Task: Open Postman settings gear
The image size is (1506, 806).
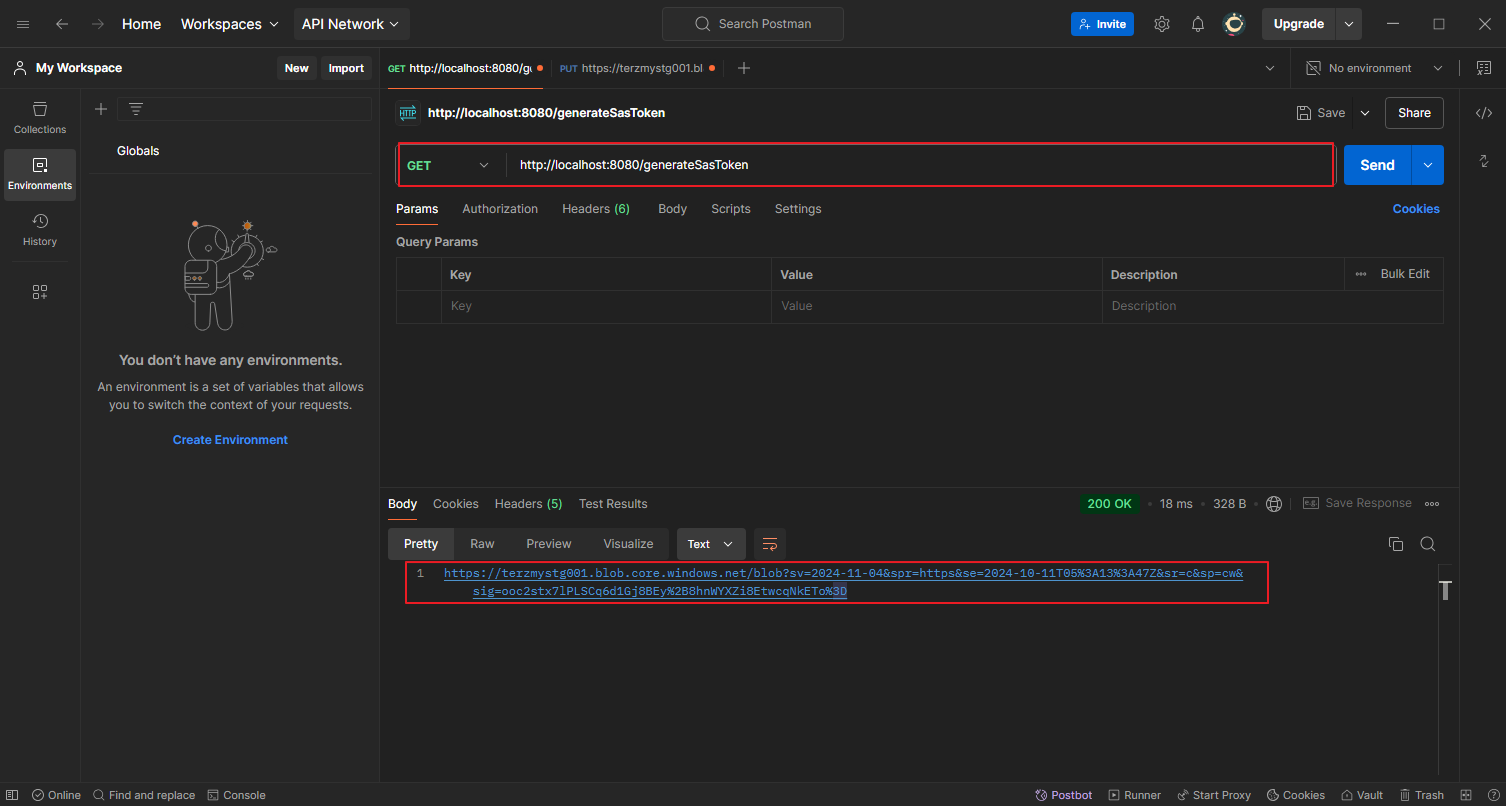Action: coord(1161,24)
